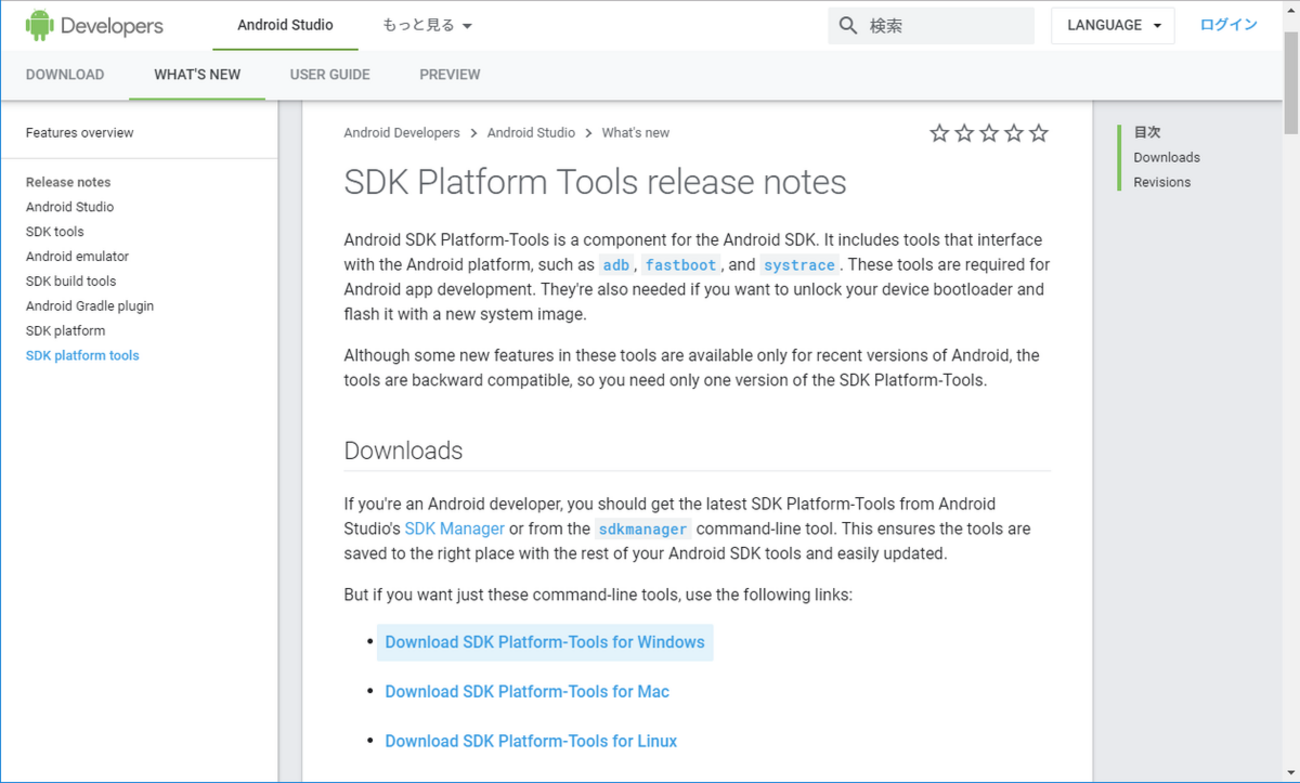Open the USER GUIDE tab
Screen dimensions: 1300x783
coord(330,75)
